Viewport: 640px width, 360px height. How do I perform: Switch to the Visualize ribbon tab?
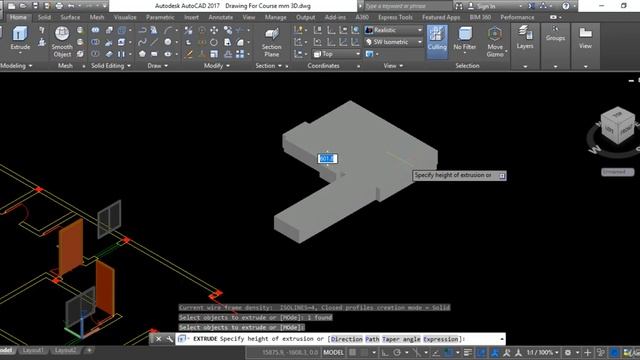pyautogui.click(x=125, y=17)
